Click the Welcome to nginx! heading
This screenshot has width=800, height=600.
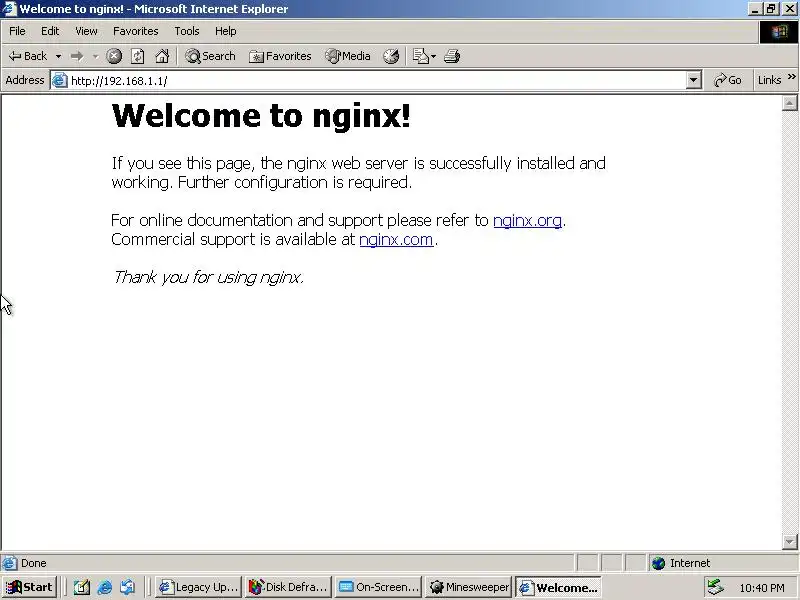(261, 115)
